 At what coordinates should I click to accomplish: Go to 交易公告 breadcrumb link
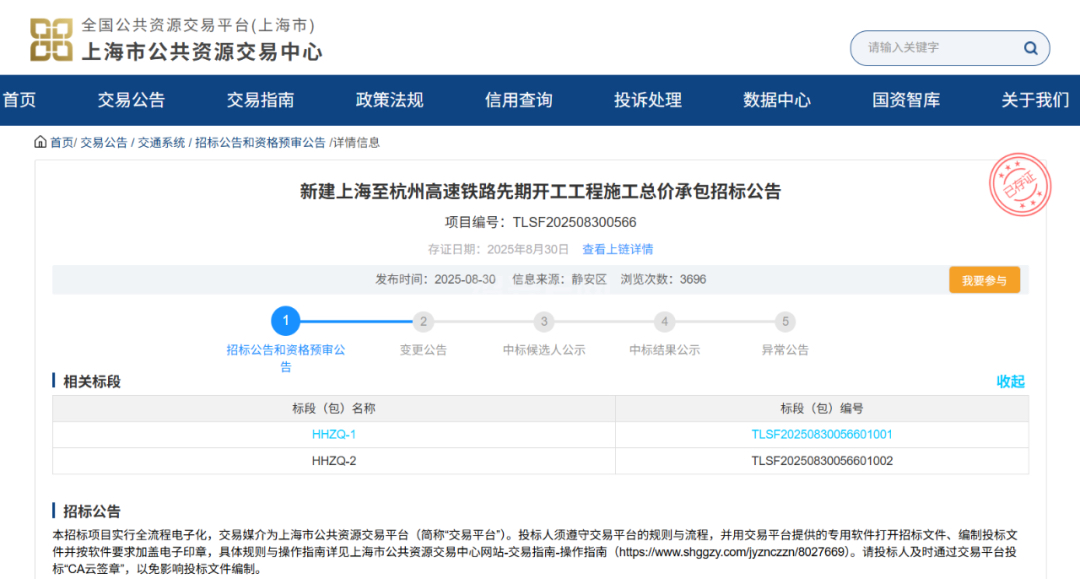pyautogui.click(x=104, y=143)
